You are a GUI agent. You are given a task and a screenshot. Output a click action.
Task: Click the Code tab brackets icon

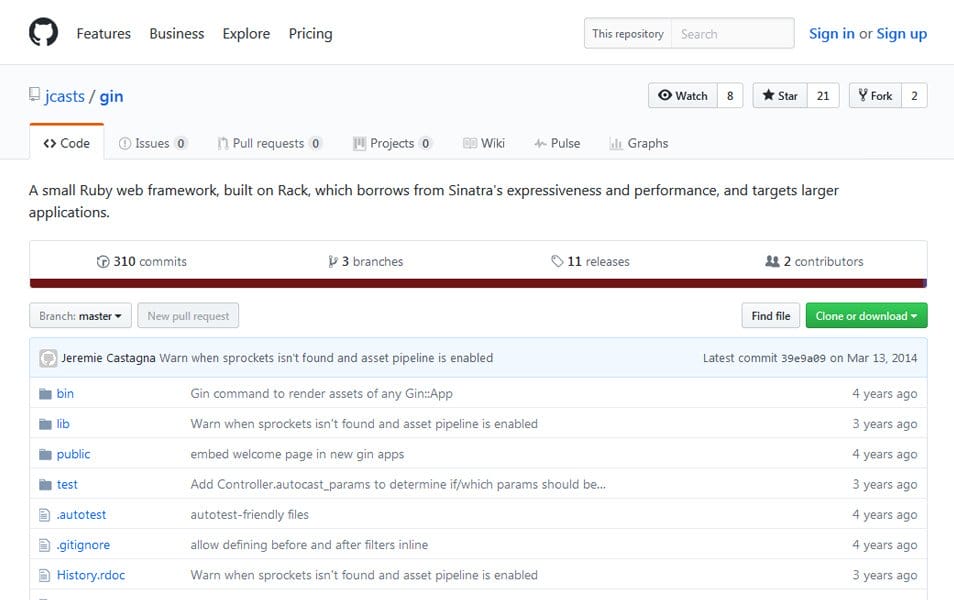(50, 144)
